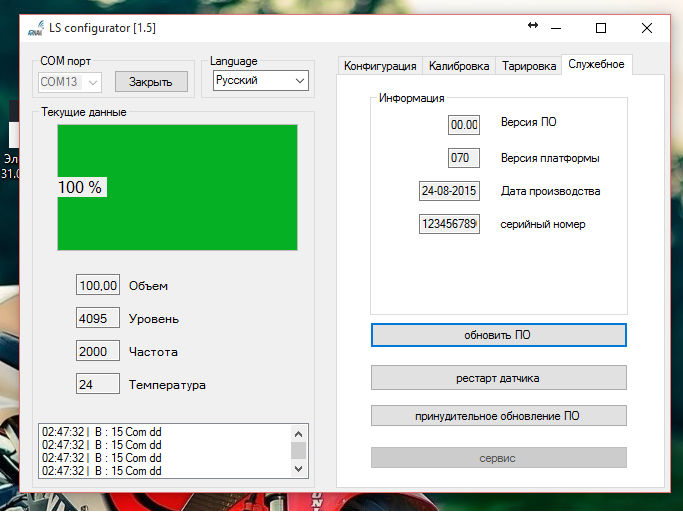Click the green 100 % level indicator
The image size is (683, 512).
coord(177,187)
